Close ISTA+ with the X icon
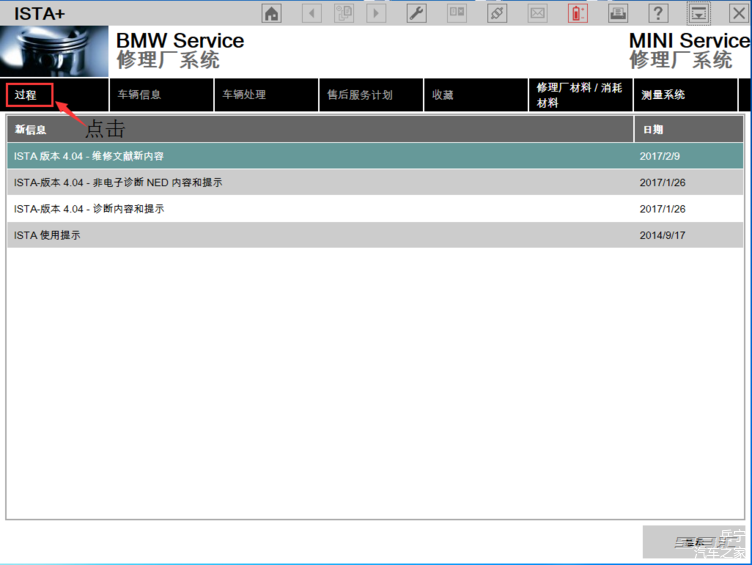Image resolution: width=752 pixels, height=565 pixels. click(739, 13)
